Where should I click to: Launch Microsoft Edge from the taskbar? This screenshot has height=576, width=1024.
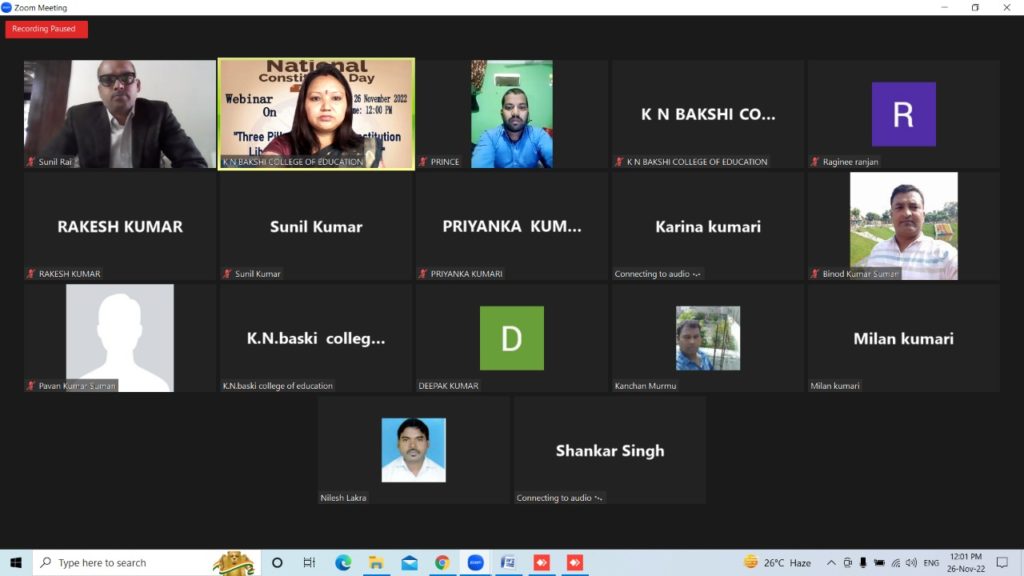(x=343, y=562)
